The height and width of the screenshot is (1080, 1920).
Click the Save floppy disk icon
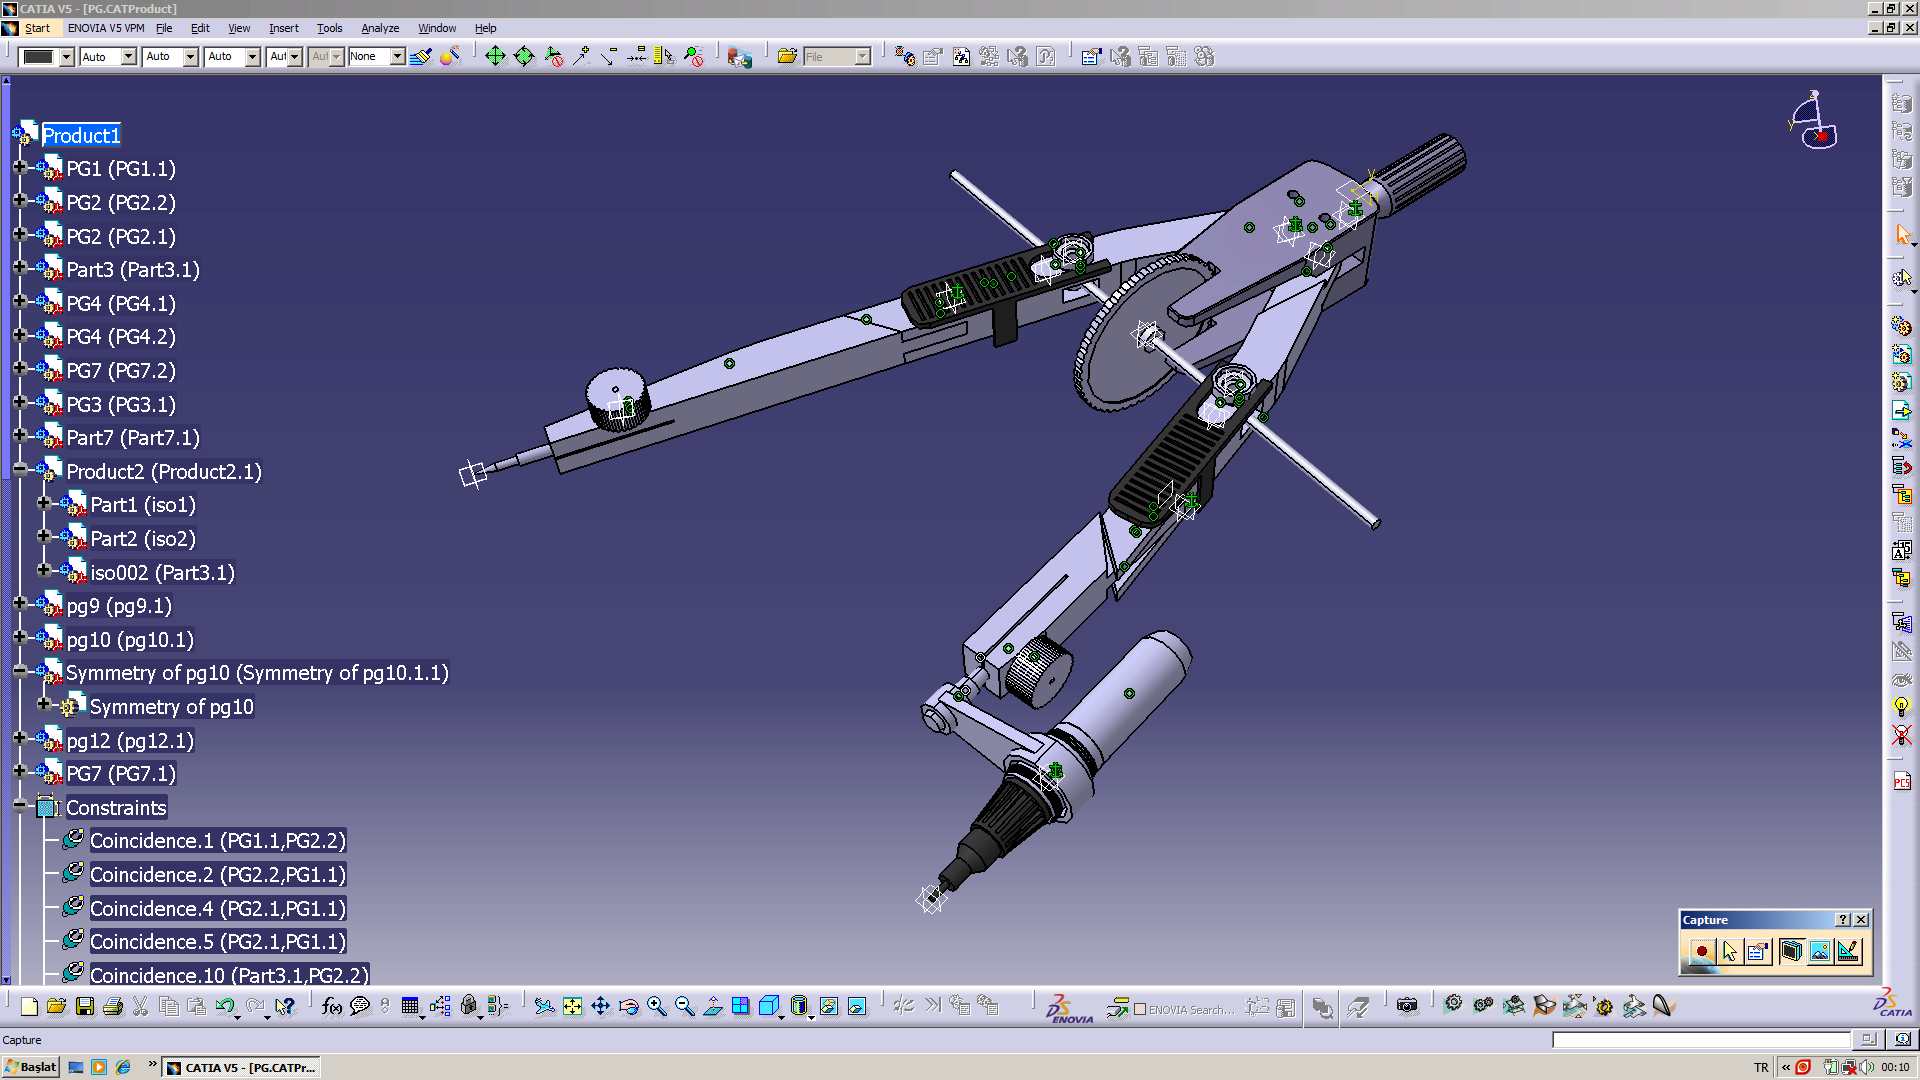[85, 1006]
